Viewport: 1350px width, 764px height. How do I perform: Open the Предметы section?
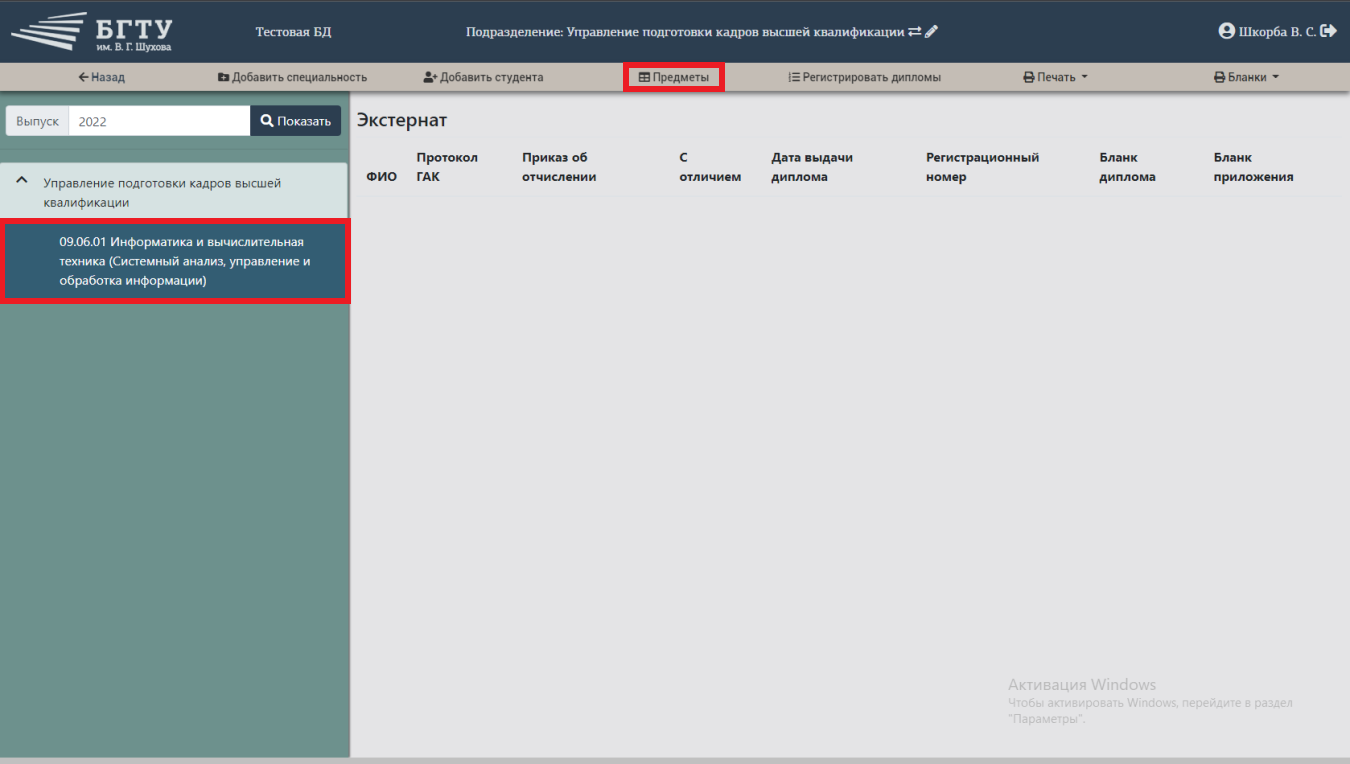674,77
